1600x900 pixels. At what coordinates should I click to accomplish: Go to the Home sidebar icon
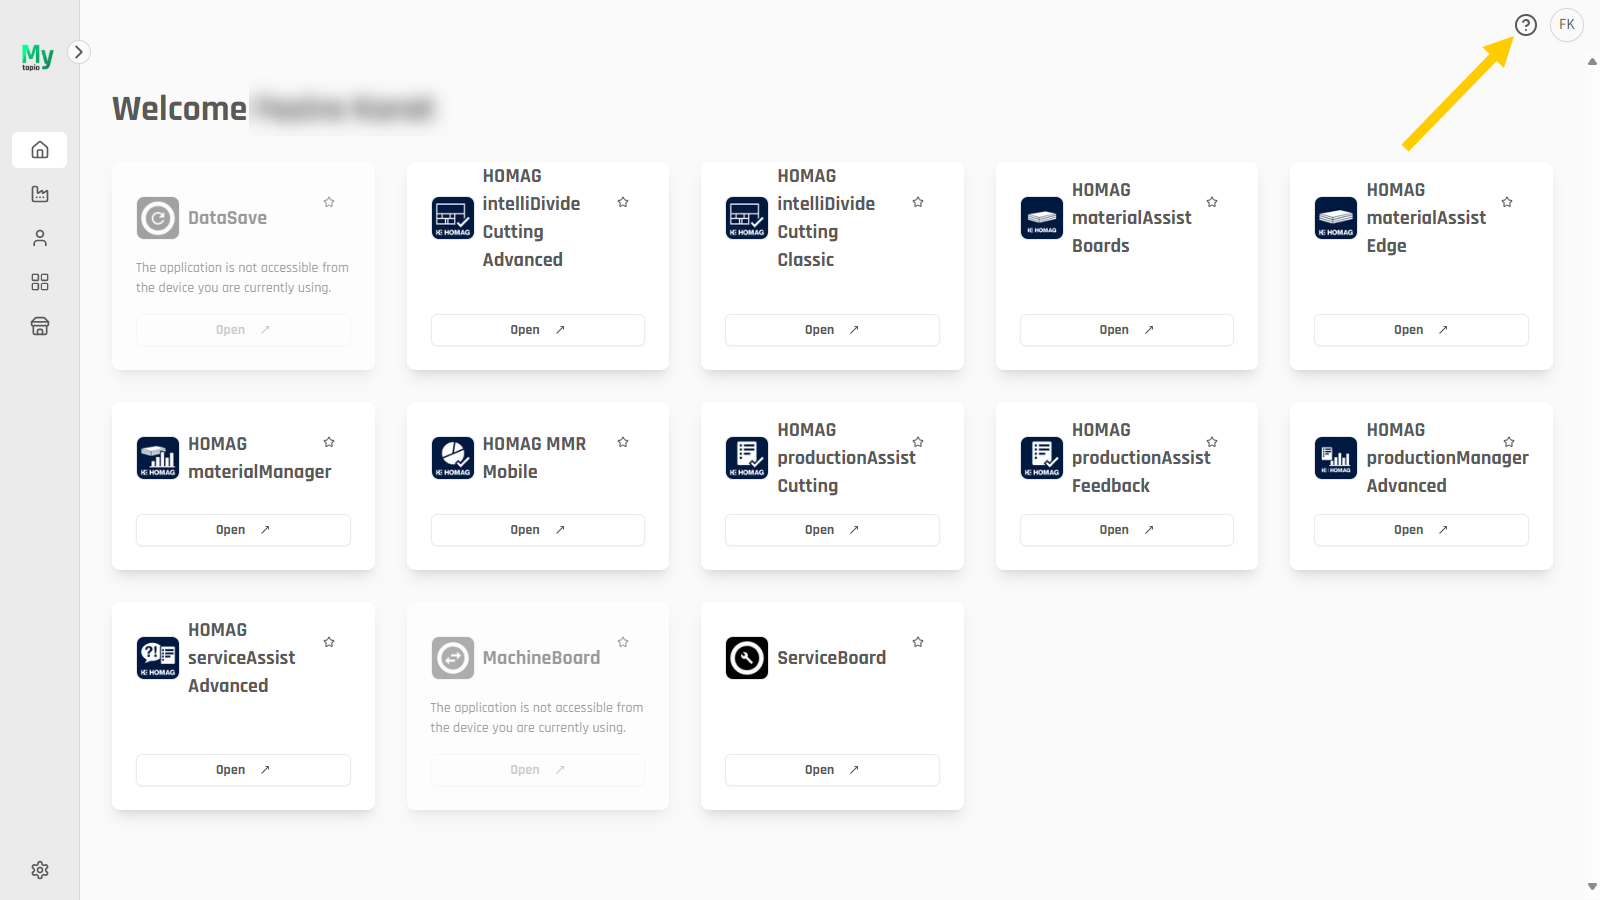[x=40, y=150]
